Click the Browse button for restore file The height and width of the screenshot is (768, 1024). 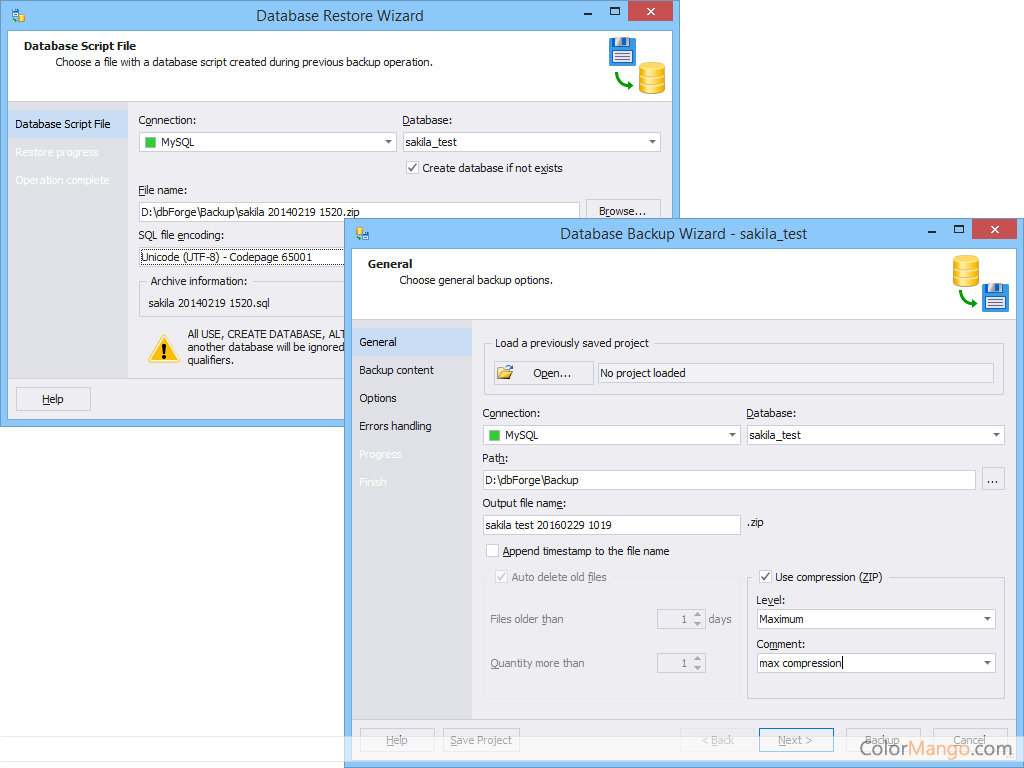pyautogui.click(x=622, y=211)
